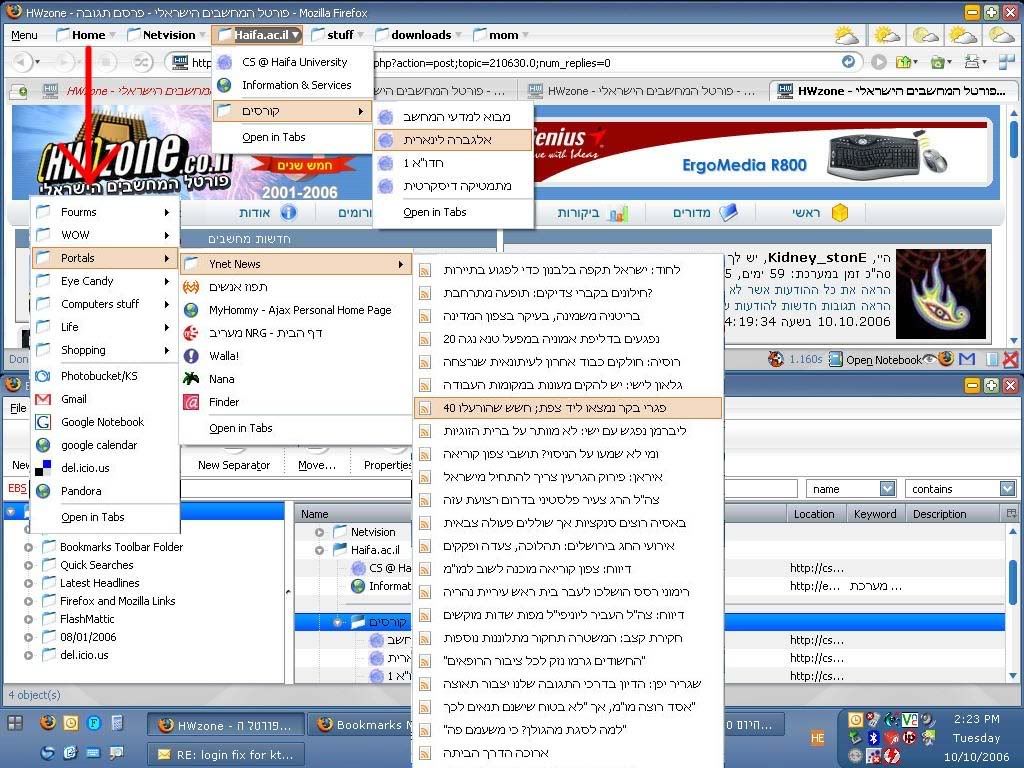This screenshot has width=1024, height=768.
Task: Click the Go arrow next to the address bar
Action: pyautogui.click(x=879, y=62)
